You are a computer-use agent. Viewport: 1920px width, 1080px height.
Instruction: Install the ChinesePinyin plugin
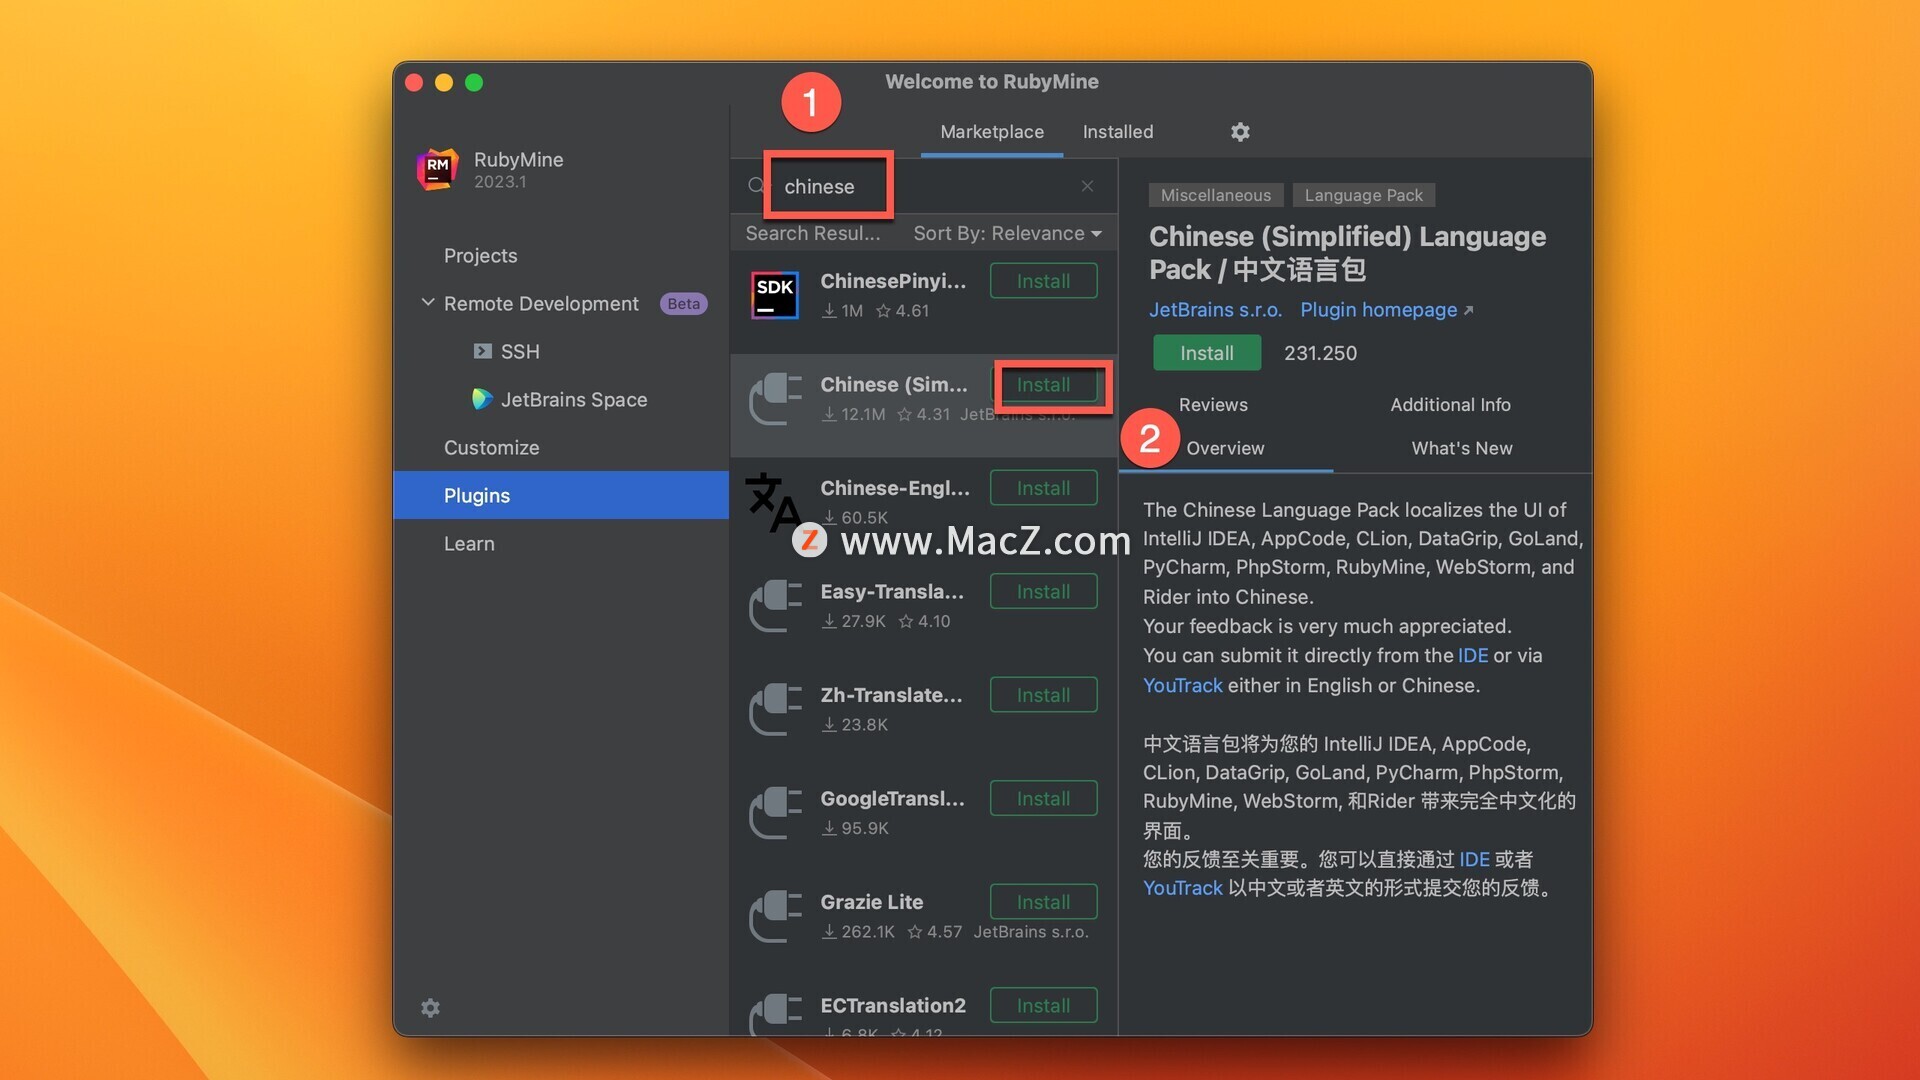(1043, 281)
